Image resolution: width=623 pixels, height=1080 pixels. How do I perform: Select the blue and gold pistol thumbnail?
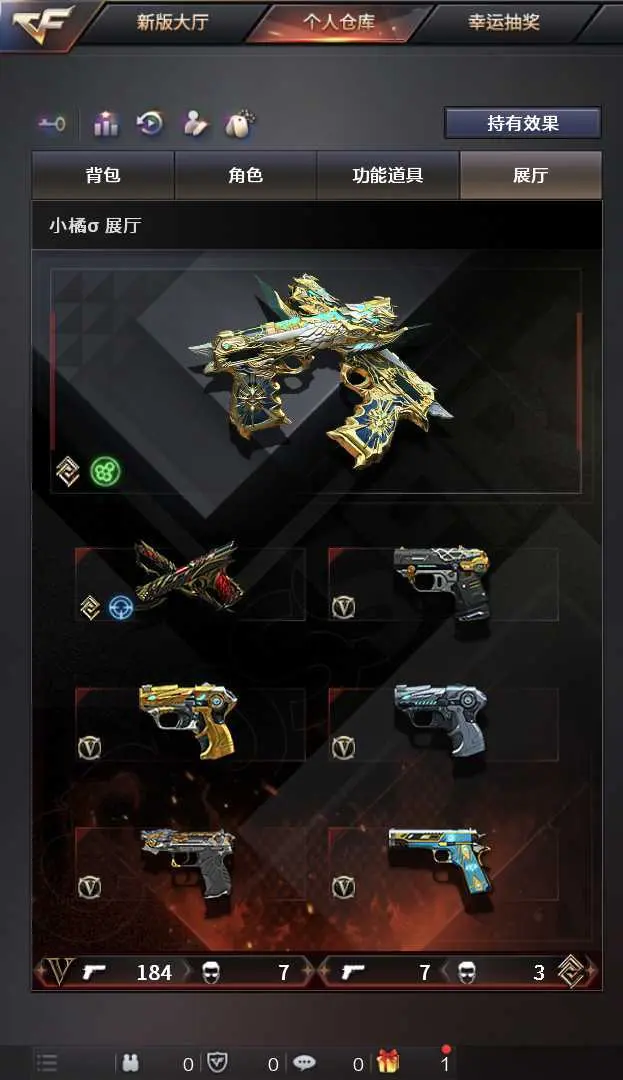point(443,863)
